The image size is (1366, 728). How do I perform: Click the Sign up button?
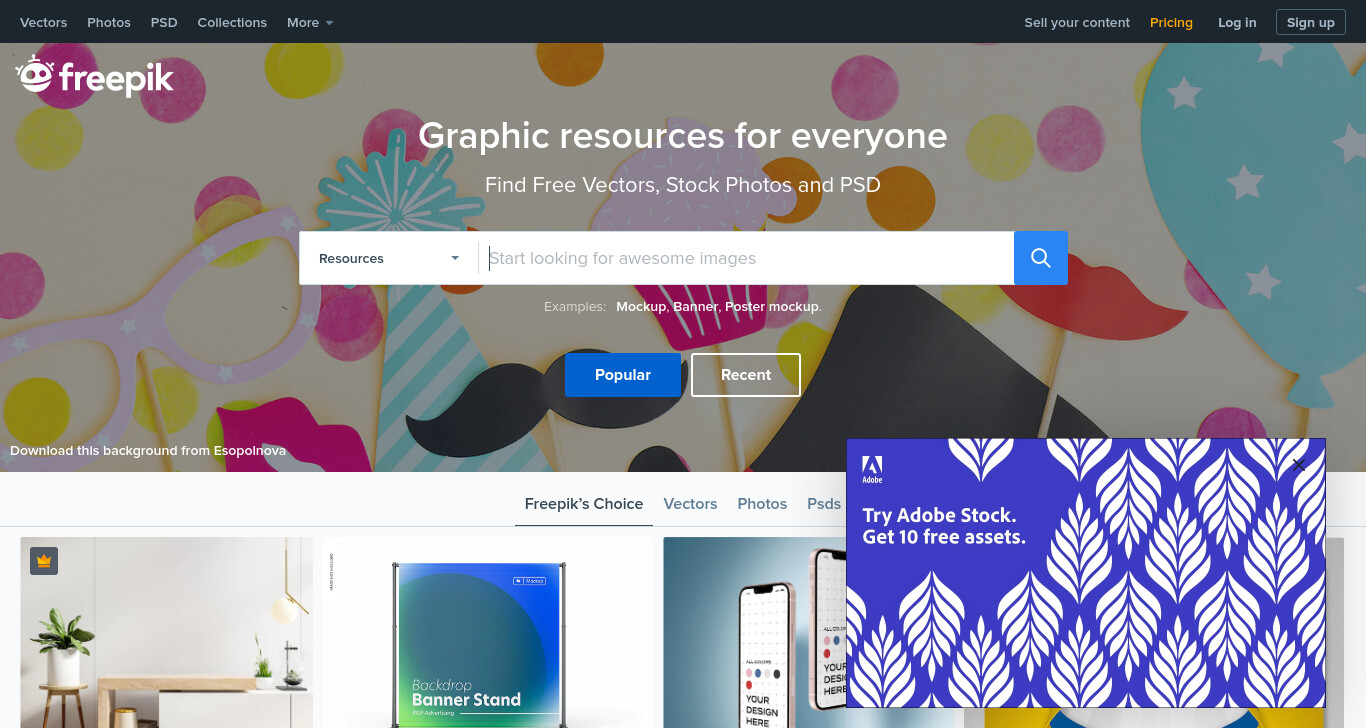(x=1311, y=22)
